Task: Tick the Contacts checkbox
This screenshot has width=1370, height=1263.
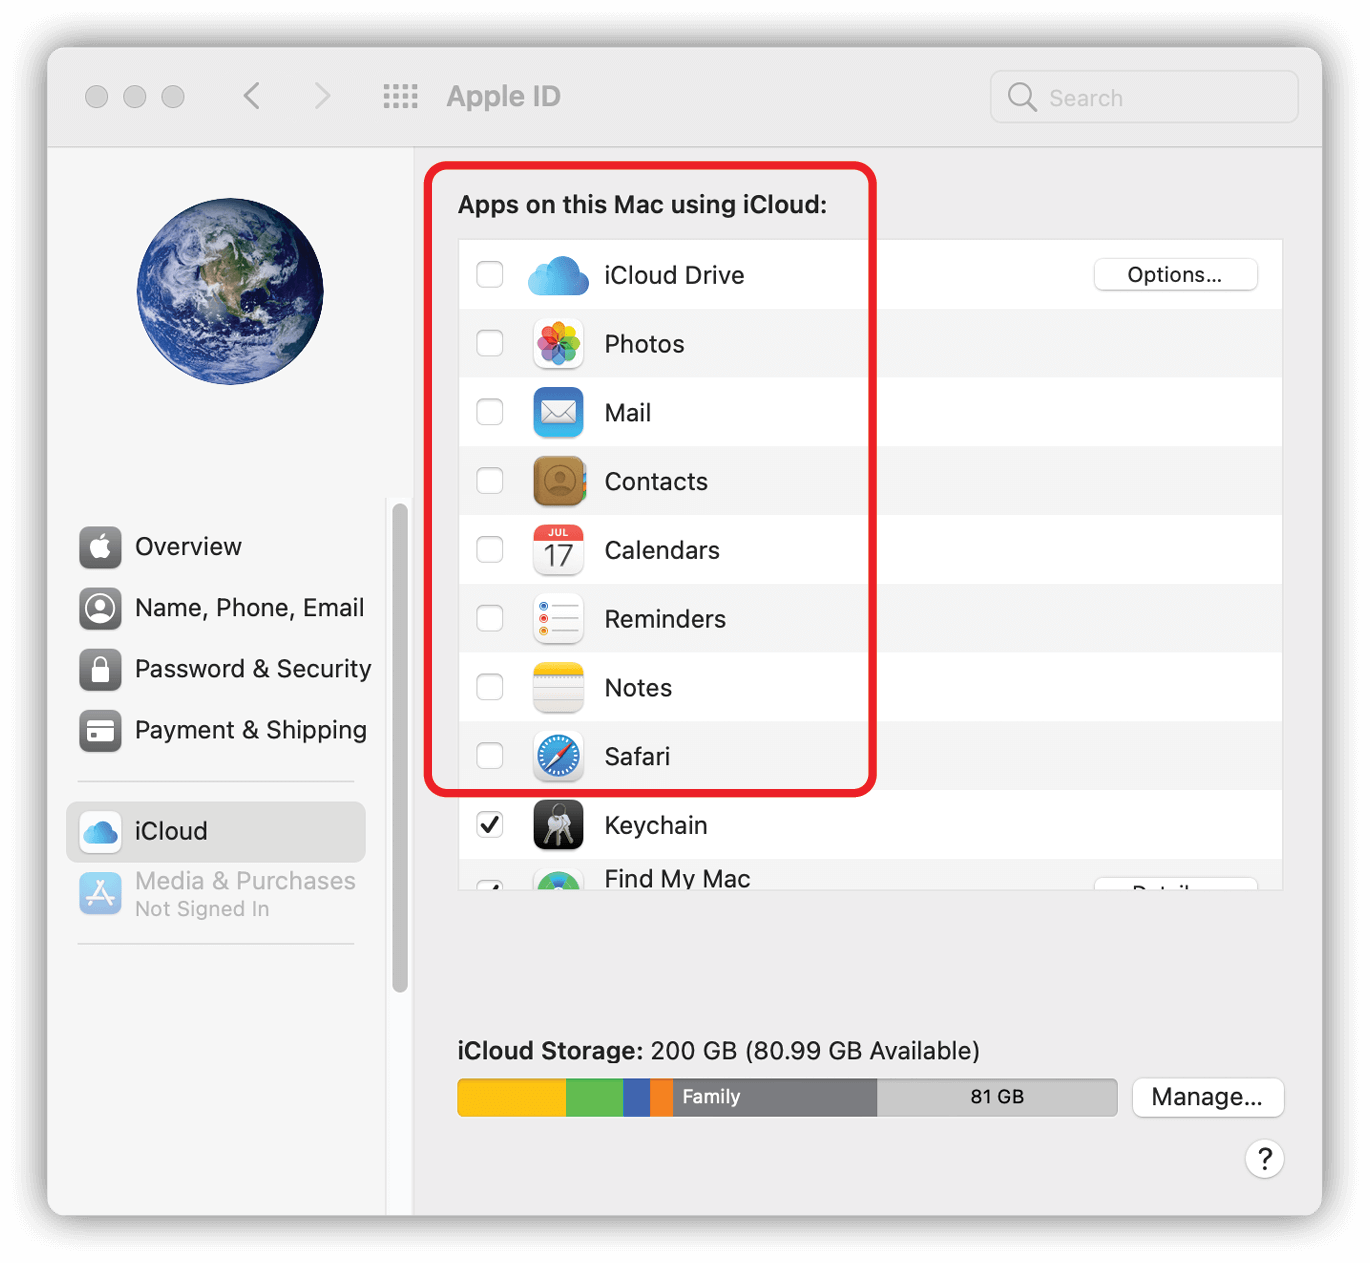Action: point(490,481)
